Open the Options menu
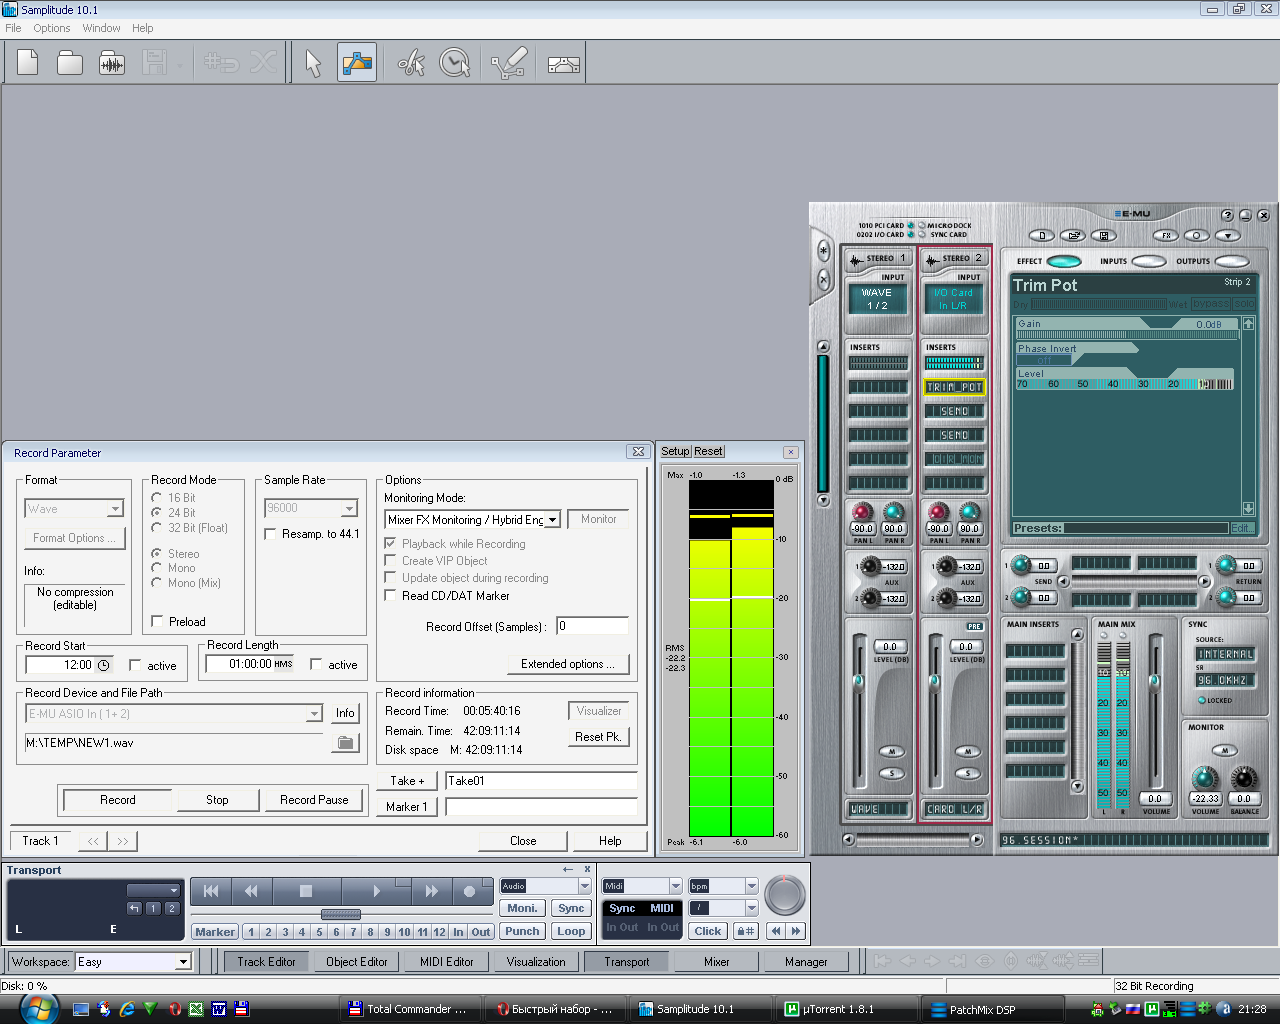 (x=51, y=28)
